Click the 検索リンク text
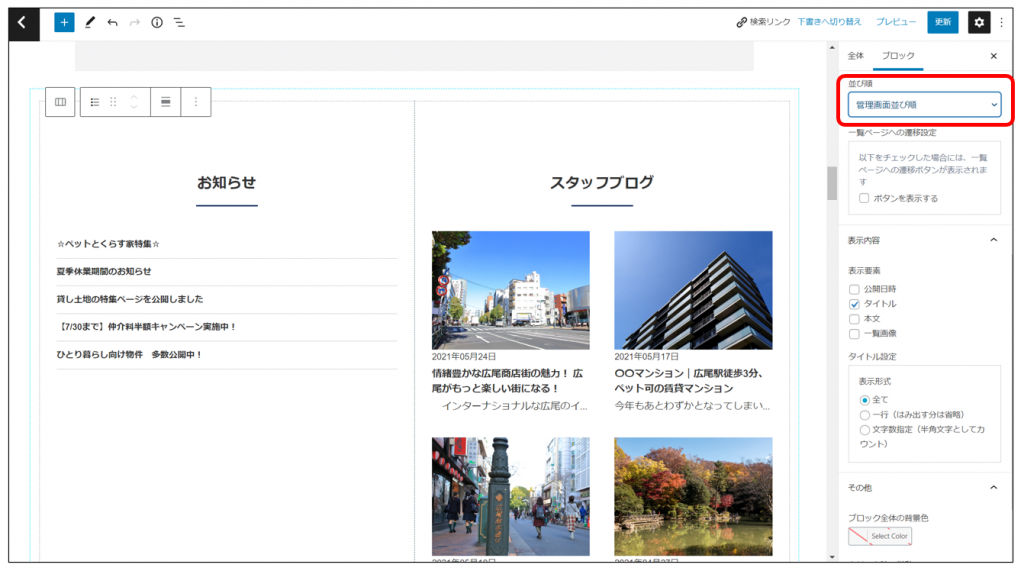This screenshot has width=1024, height=571. pyautogui.click(x=770, y=22)
